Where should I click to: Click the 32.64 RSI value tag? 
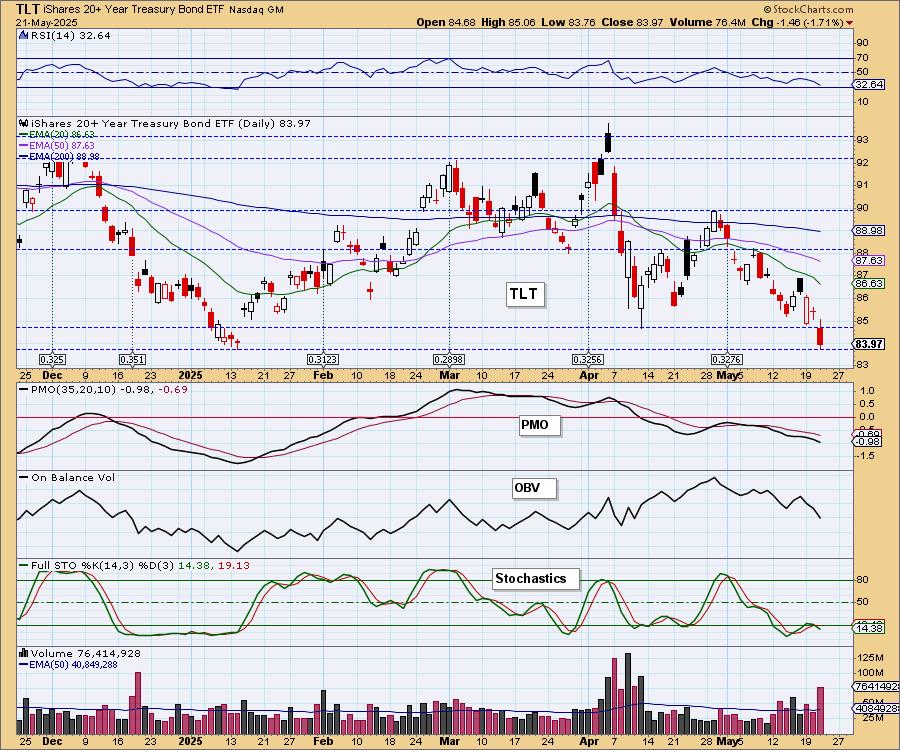pos(869,84)
